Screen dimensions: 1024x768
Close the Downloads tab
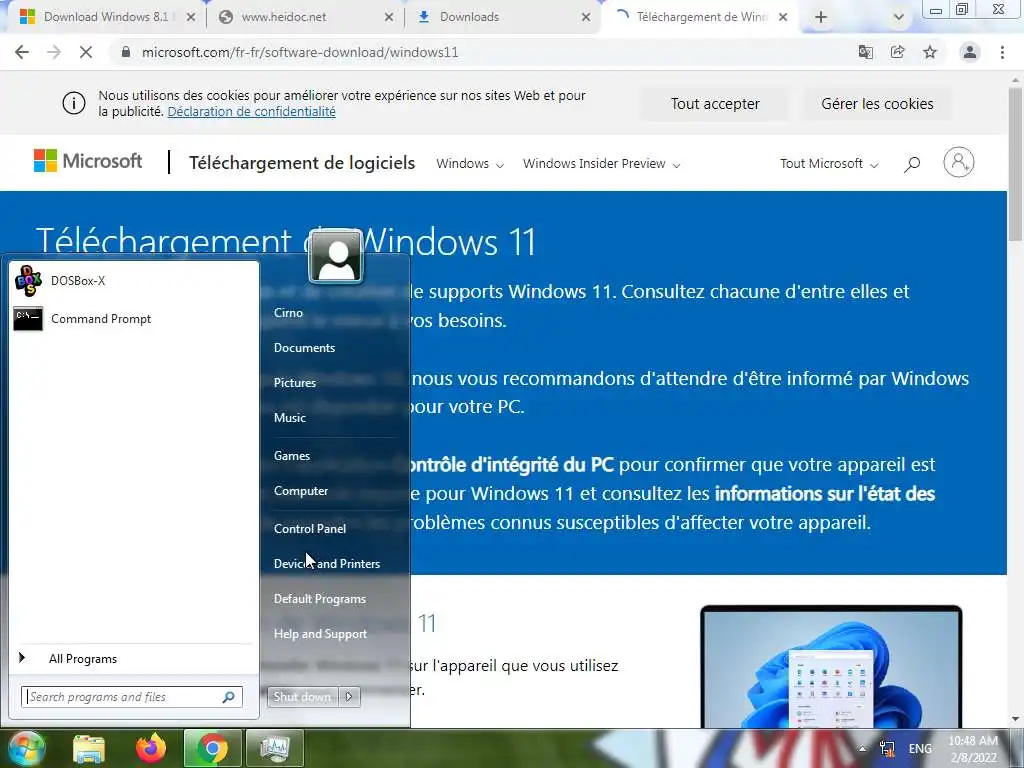586,17
